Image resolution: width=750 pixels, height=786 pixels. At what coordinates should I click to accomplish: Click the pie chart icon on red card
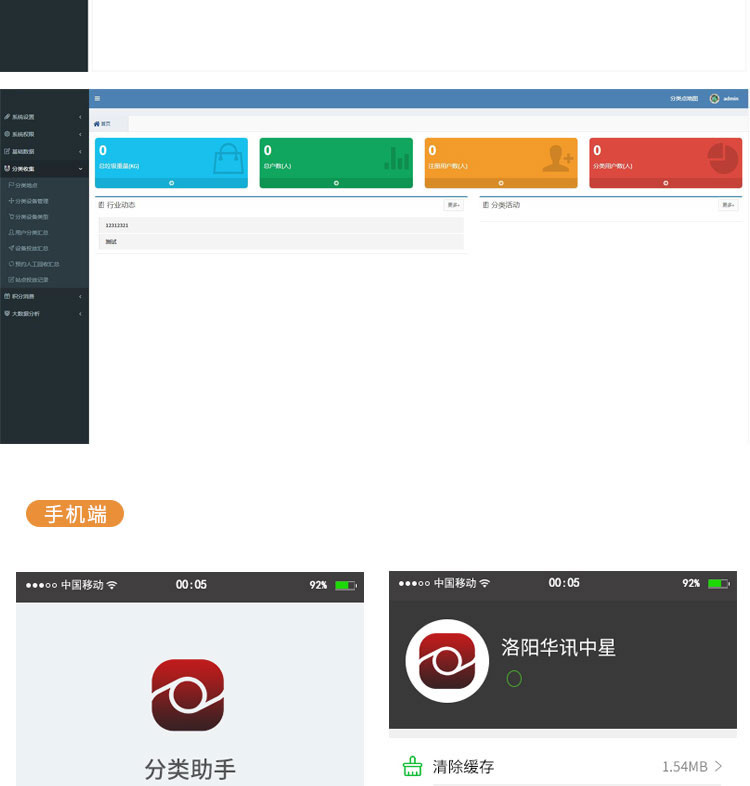pos(722,158)
